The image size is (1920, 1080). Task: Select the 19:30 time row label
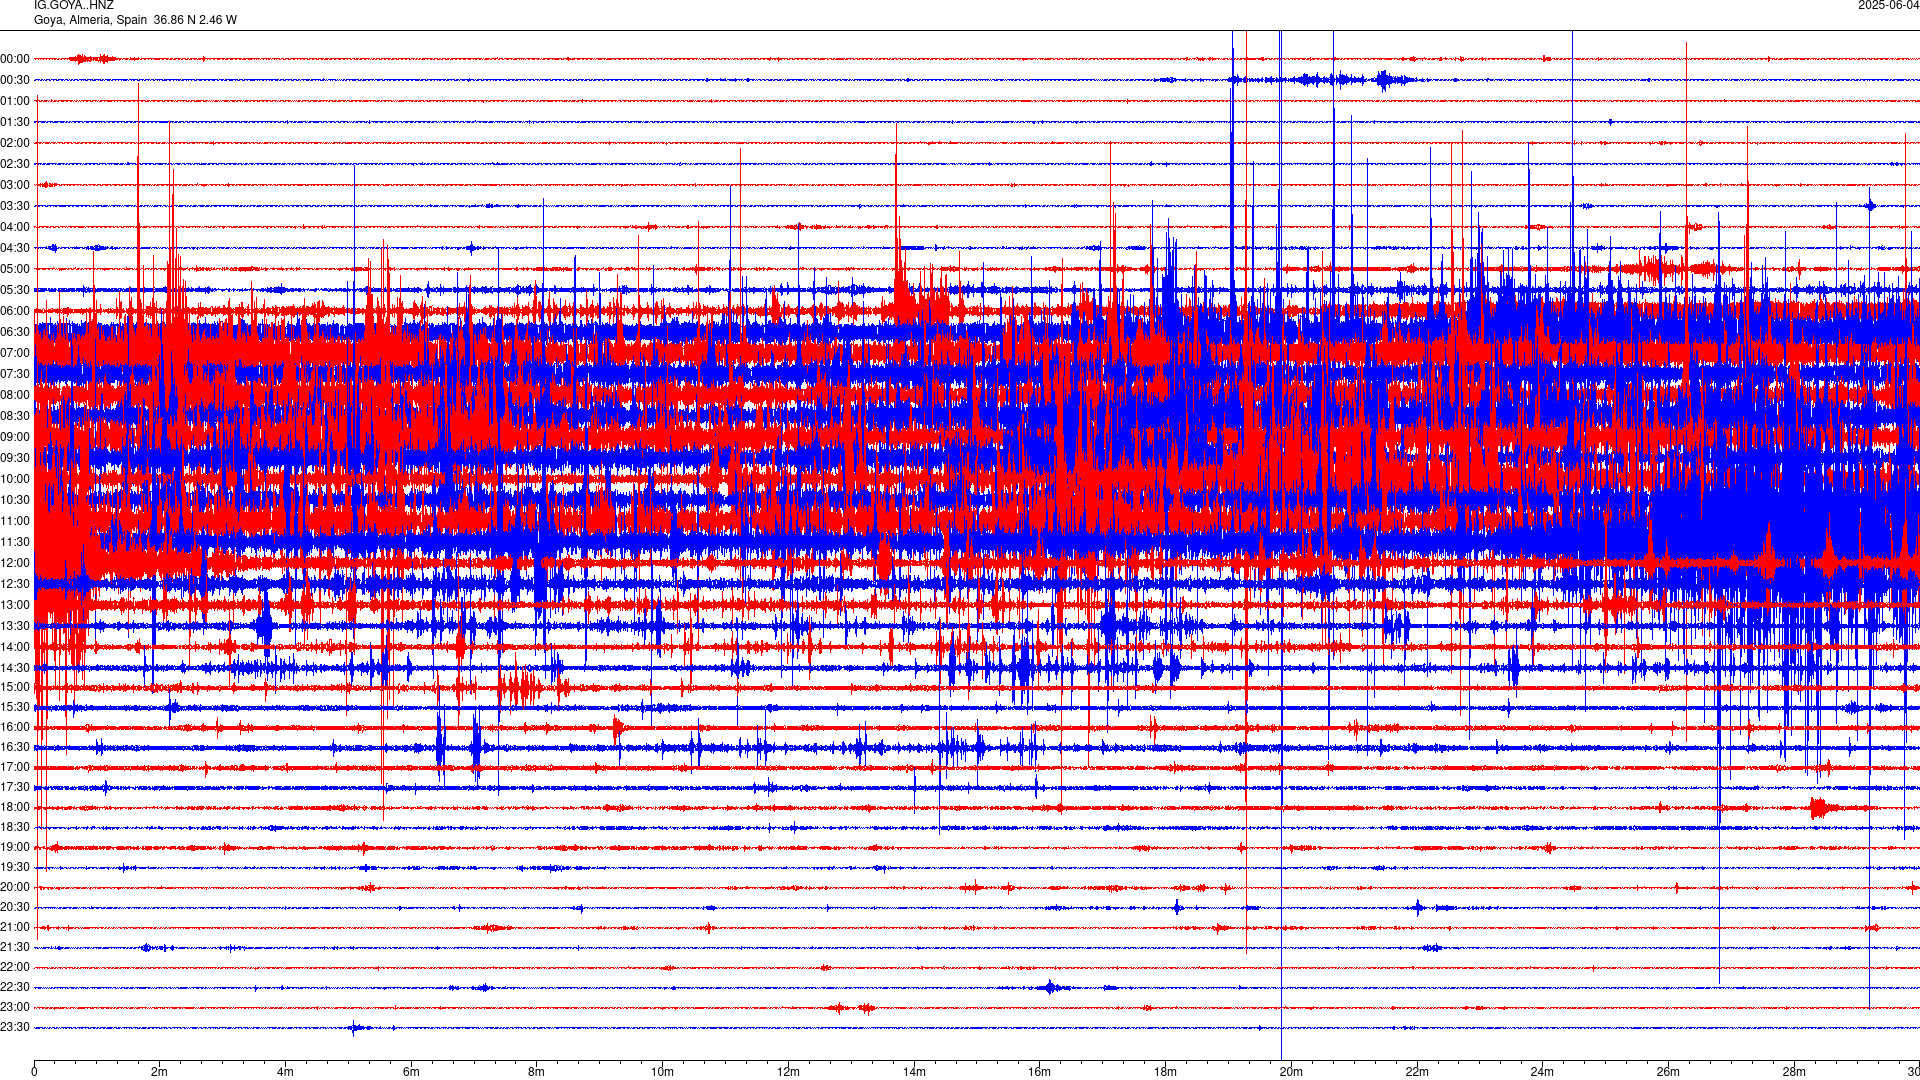(x=15, y=867)
